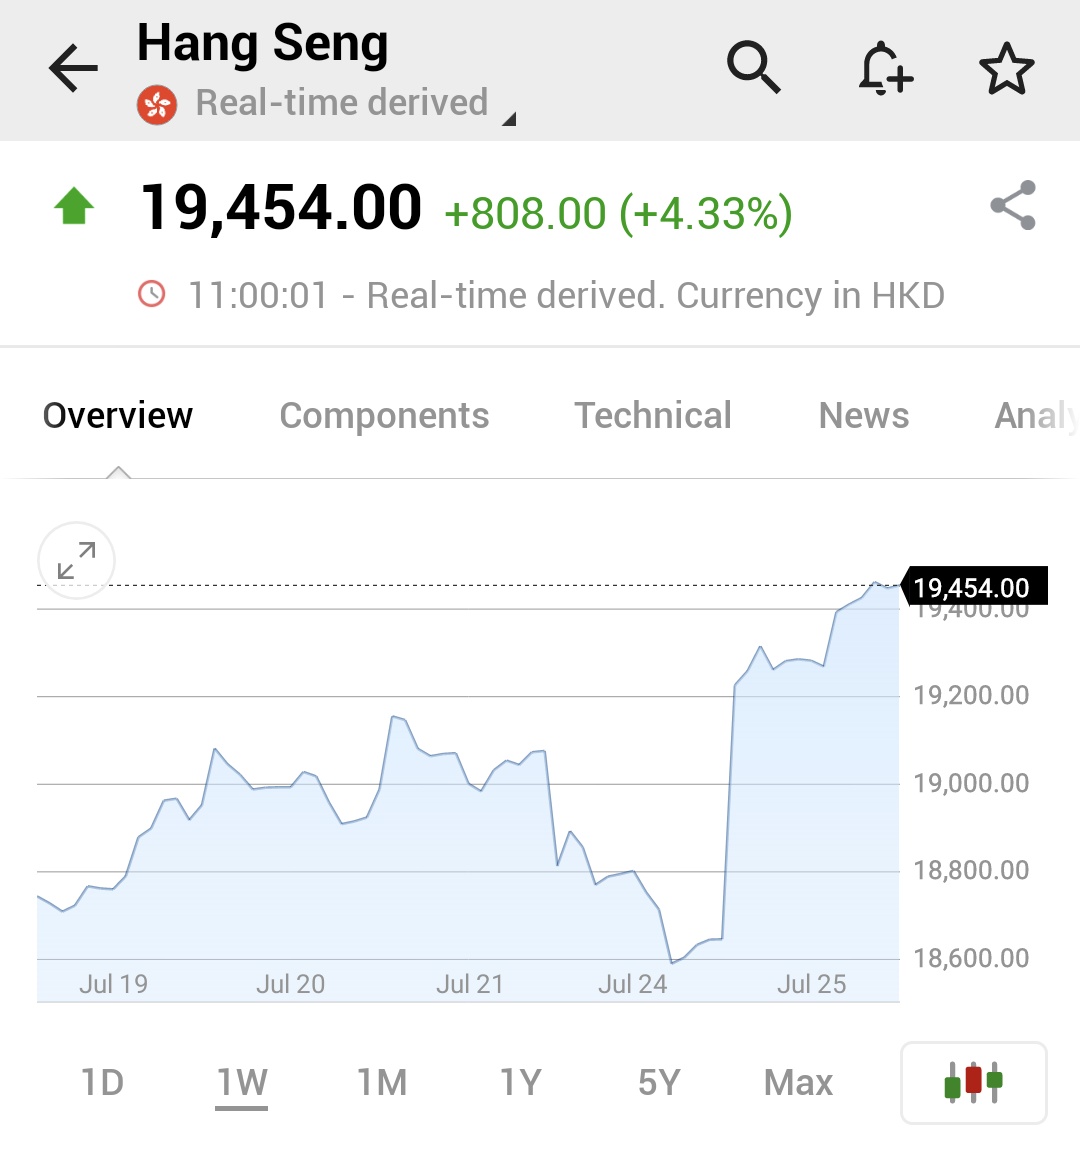
Task: Set chart range to 5Y
Action: click(x=660, y=1083)
